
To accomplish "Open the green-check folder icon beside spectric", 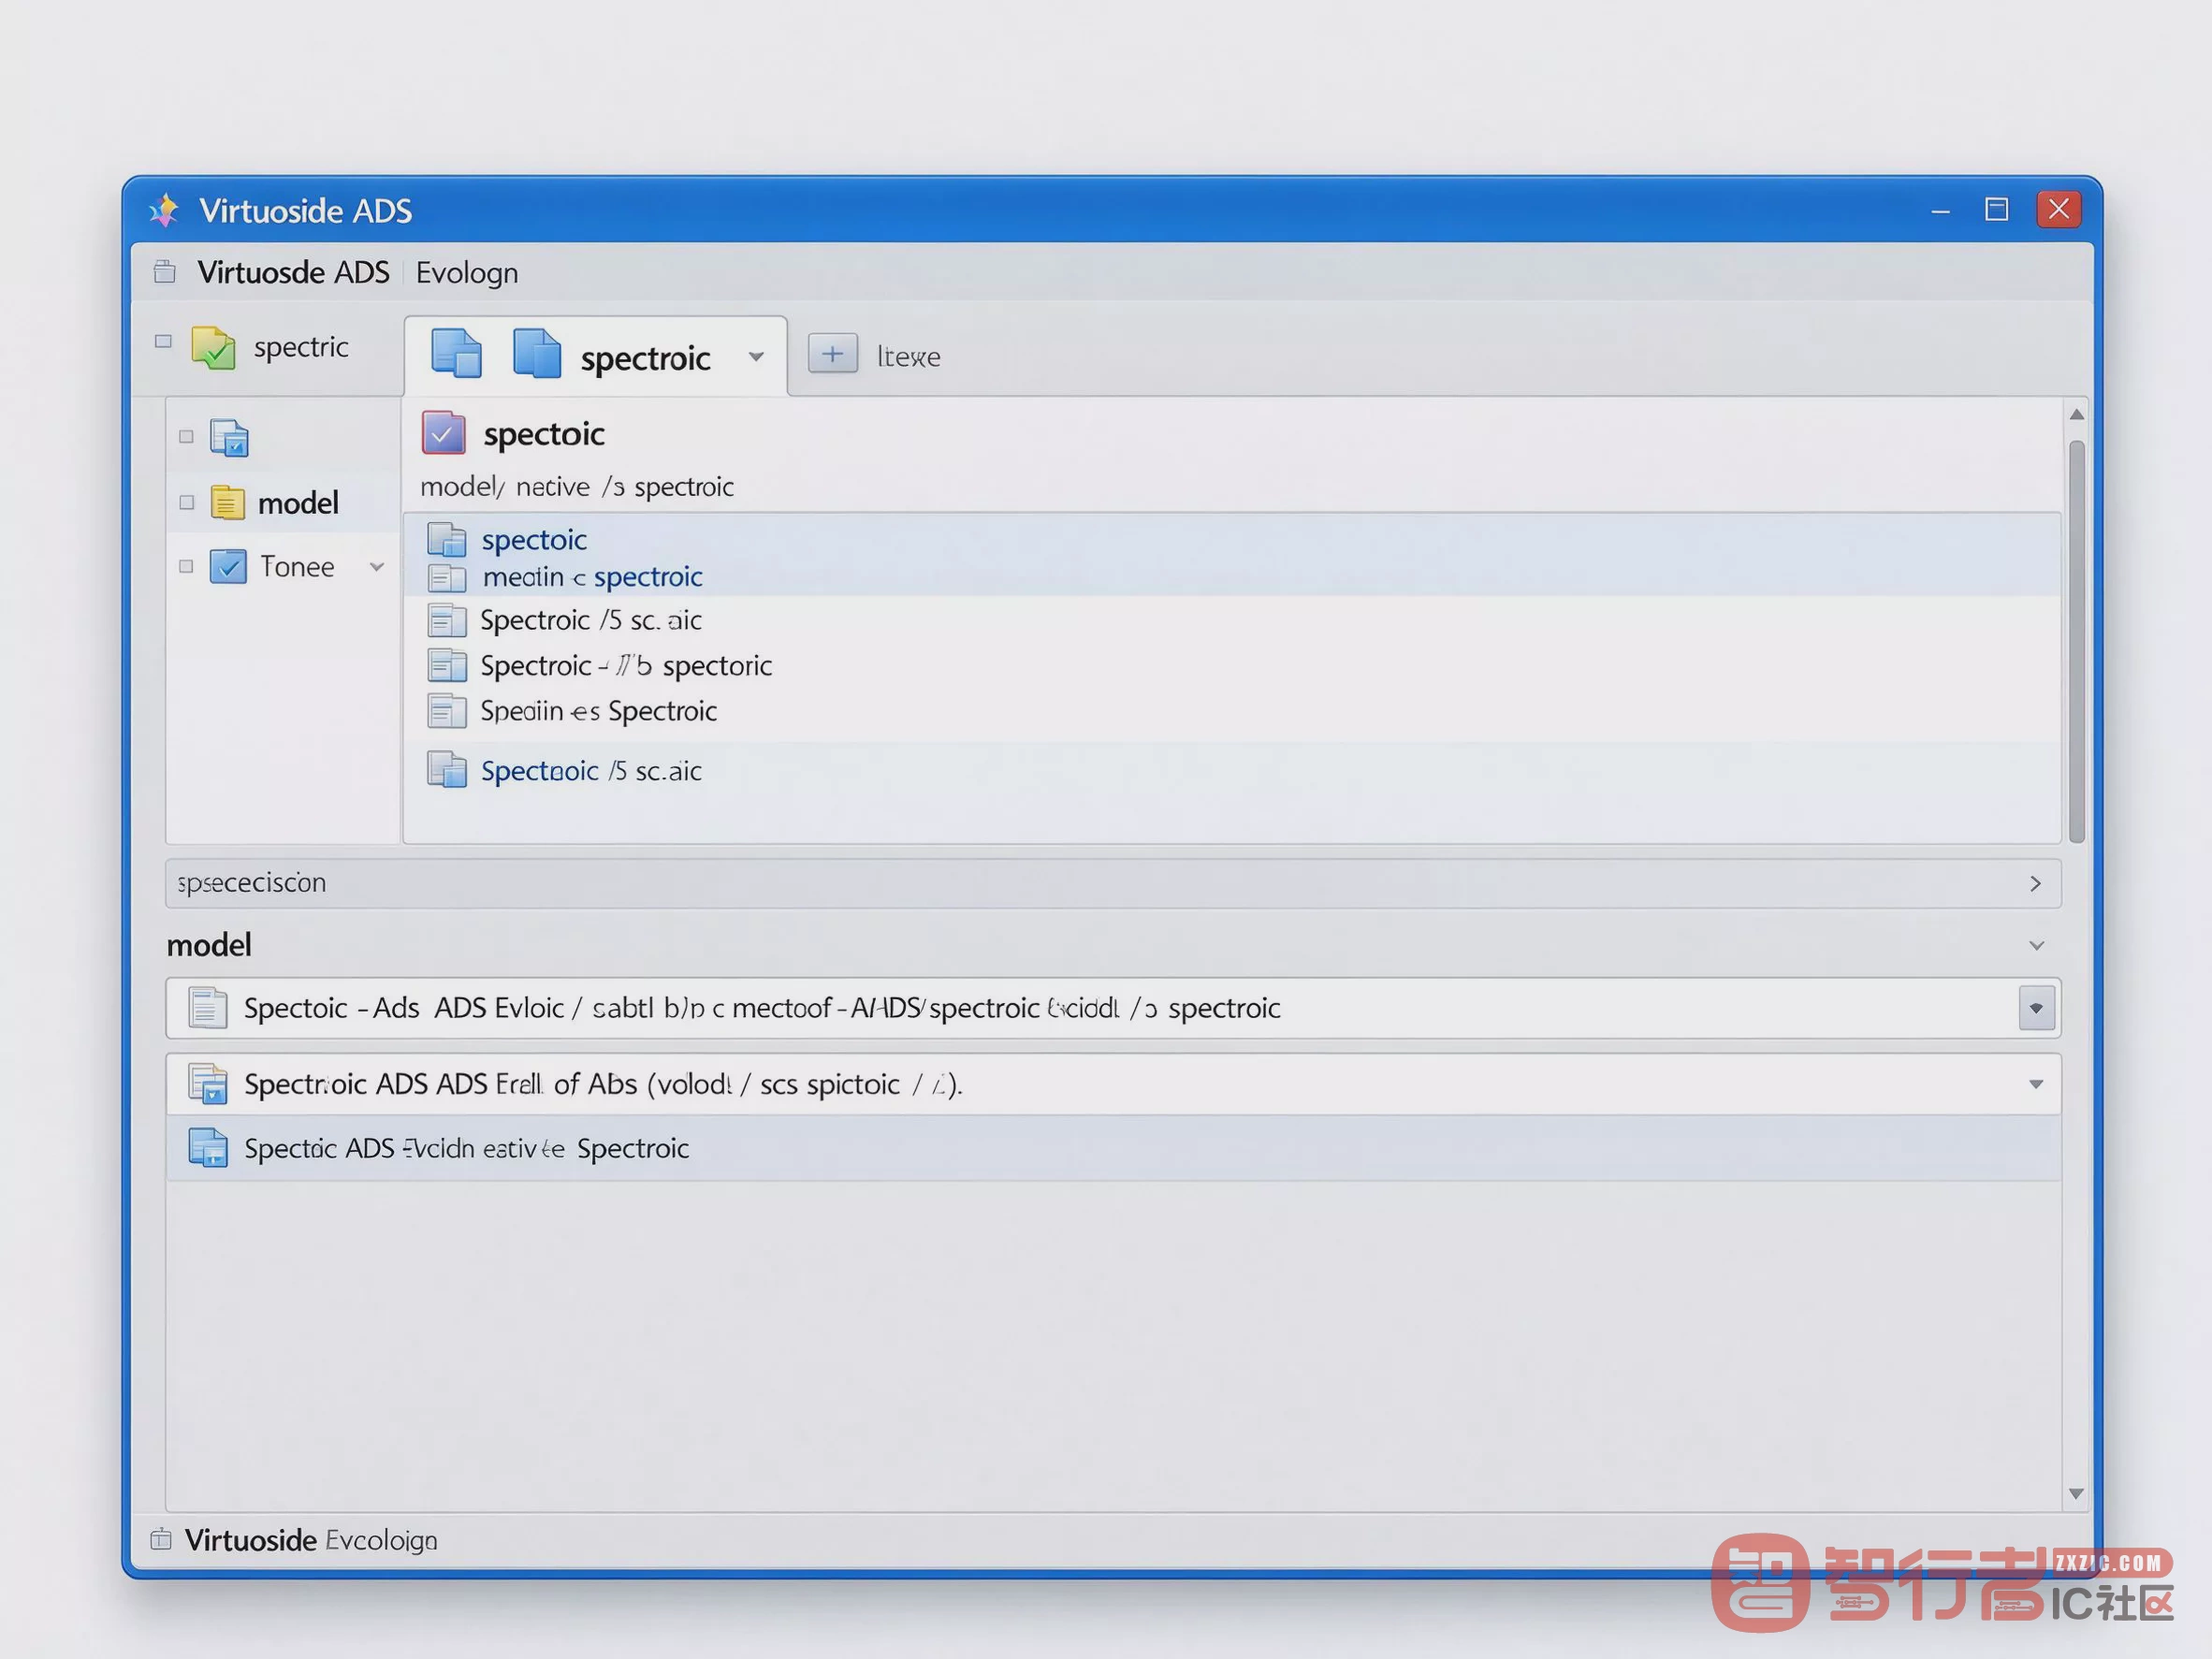I will point(213,347).
